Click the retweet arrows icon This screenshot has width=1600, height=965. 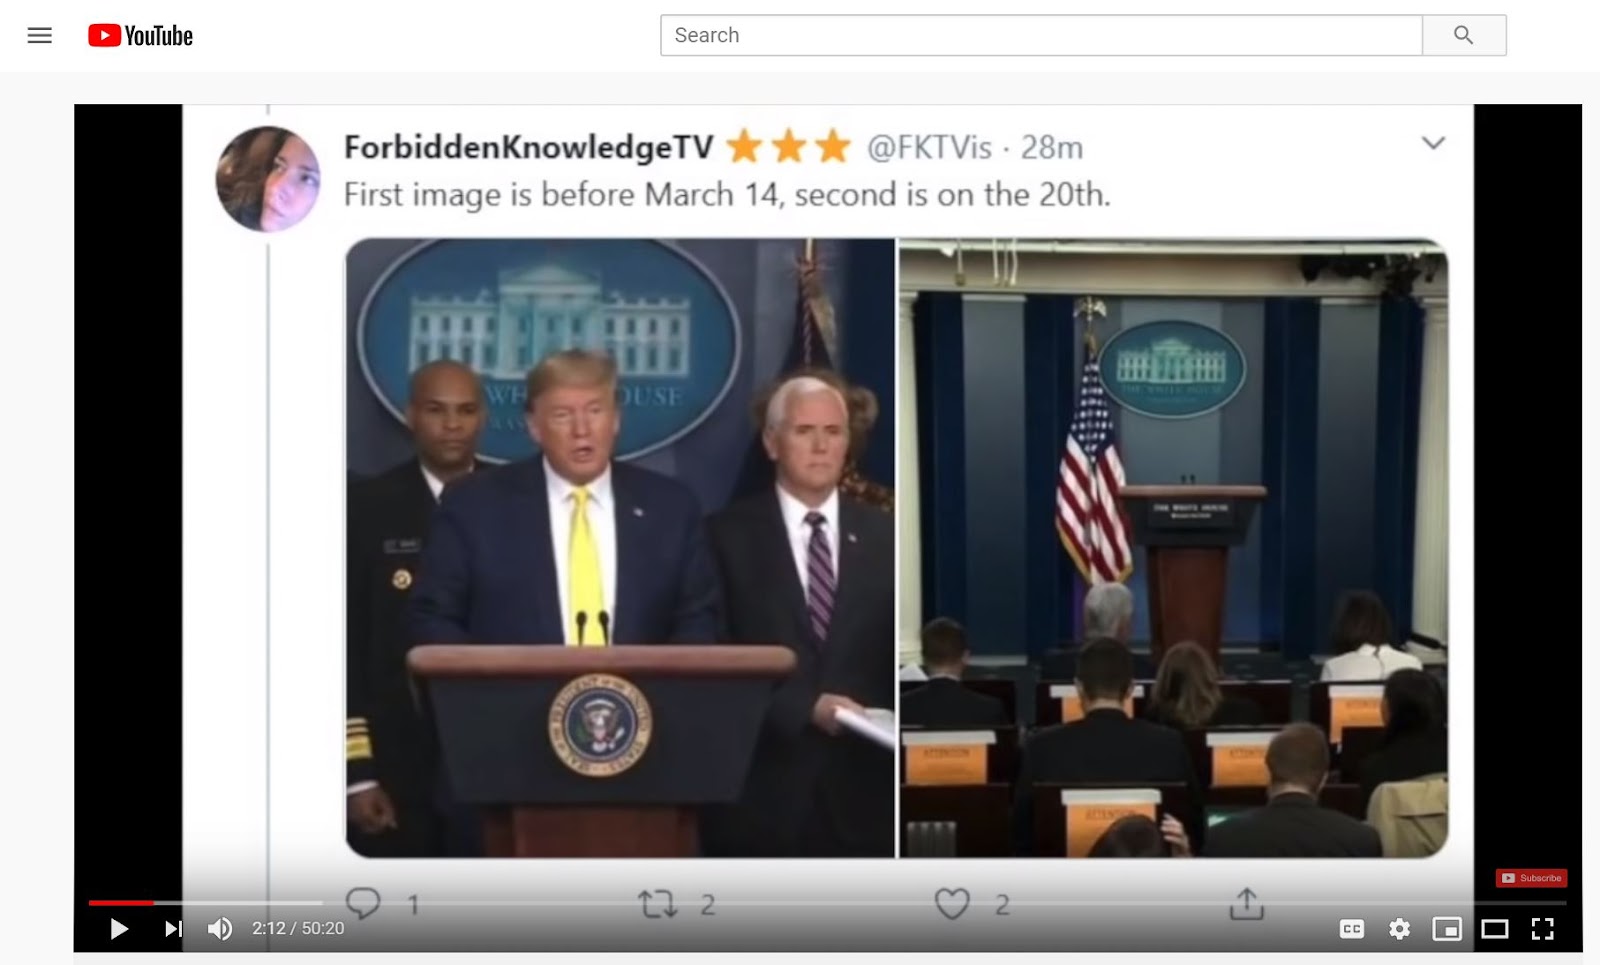click(657, 905)
